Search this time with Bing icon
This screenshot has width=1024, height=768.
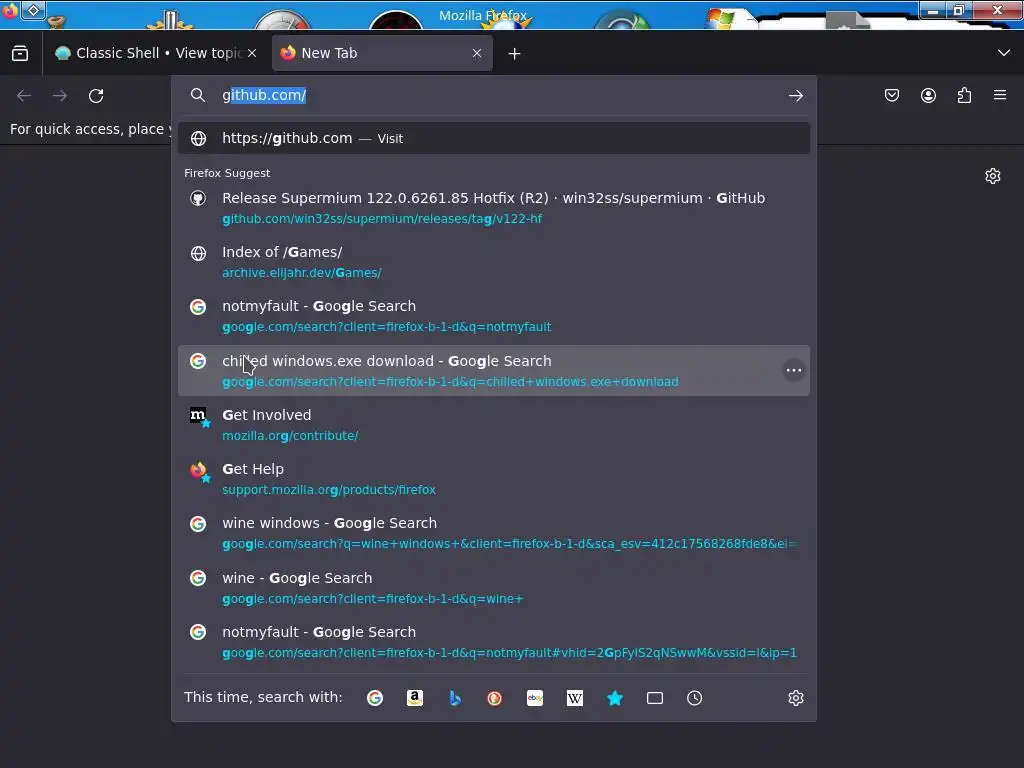(455, 698)
